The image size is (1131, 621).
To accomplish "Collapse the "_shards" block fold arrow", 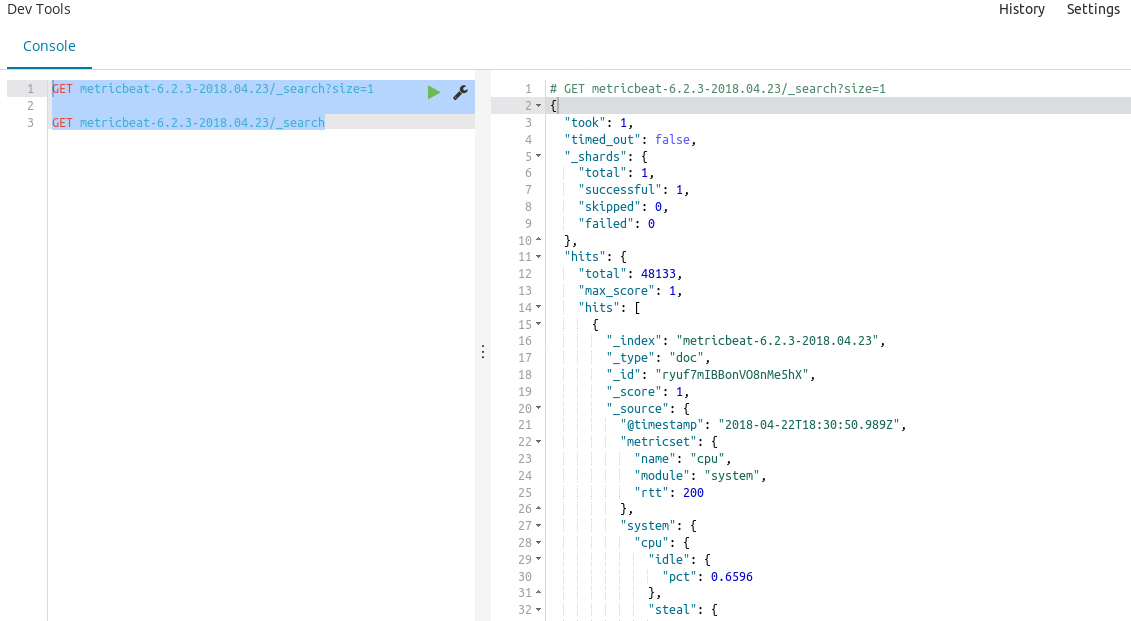I will coord(538,157).
